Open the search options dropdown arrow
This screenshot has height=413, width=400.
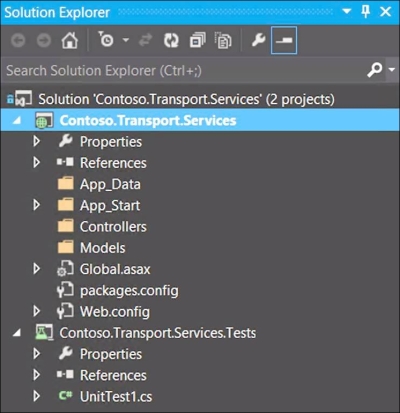pyautogui.click(x=392, y=70)
